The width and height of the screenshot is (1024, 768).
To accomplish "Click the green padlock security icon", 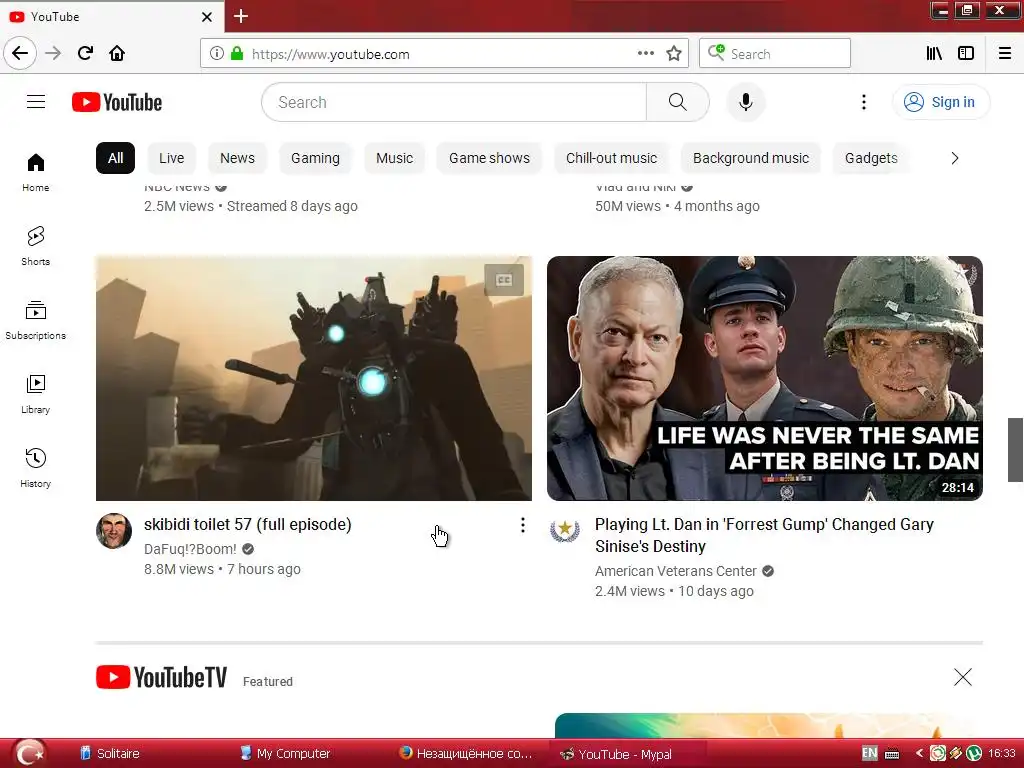I will [x=237, y=54].
